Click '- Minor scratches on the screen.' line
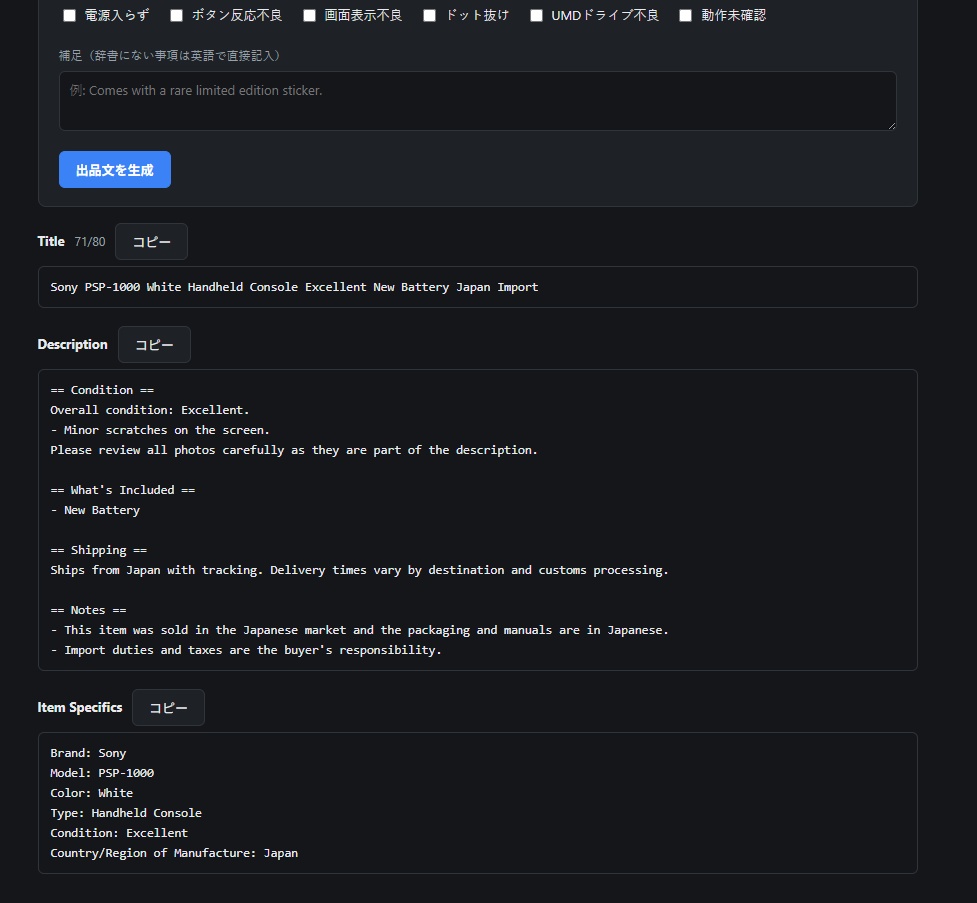This screenshot has width=977, height=903. (x=160, y=430)
